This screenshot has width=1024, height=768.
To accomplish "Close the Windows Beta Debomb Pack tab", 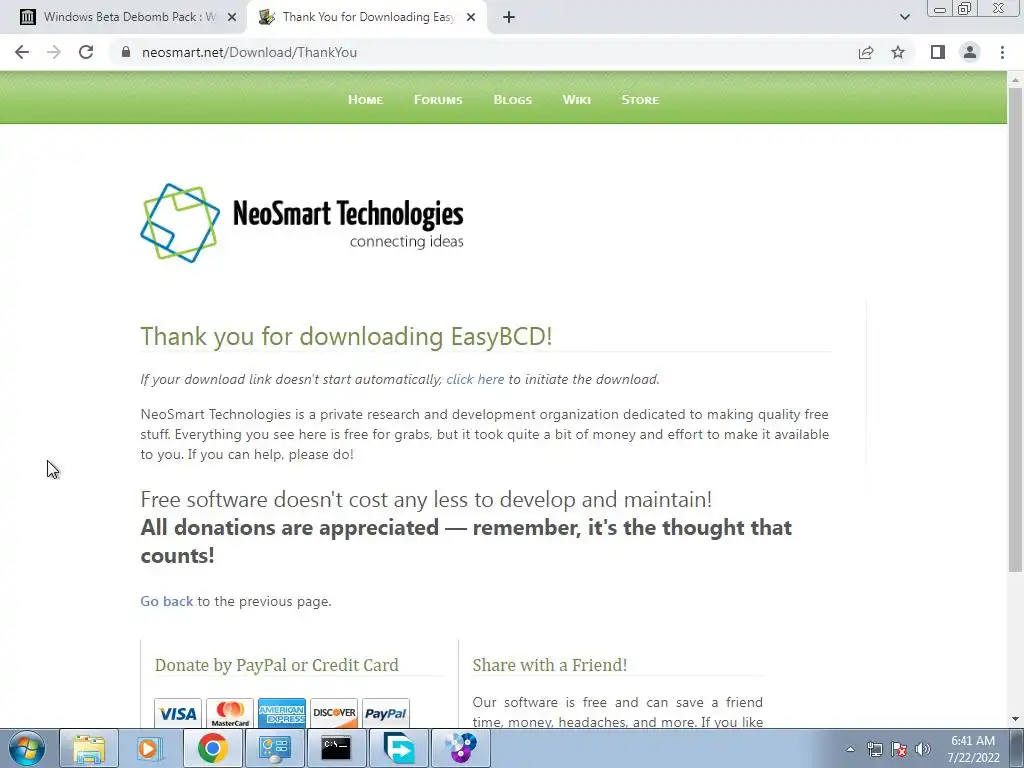I will [232, 18].
